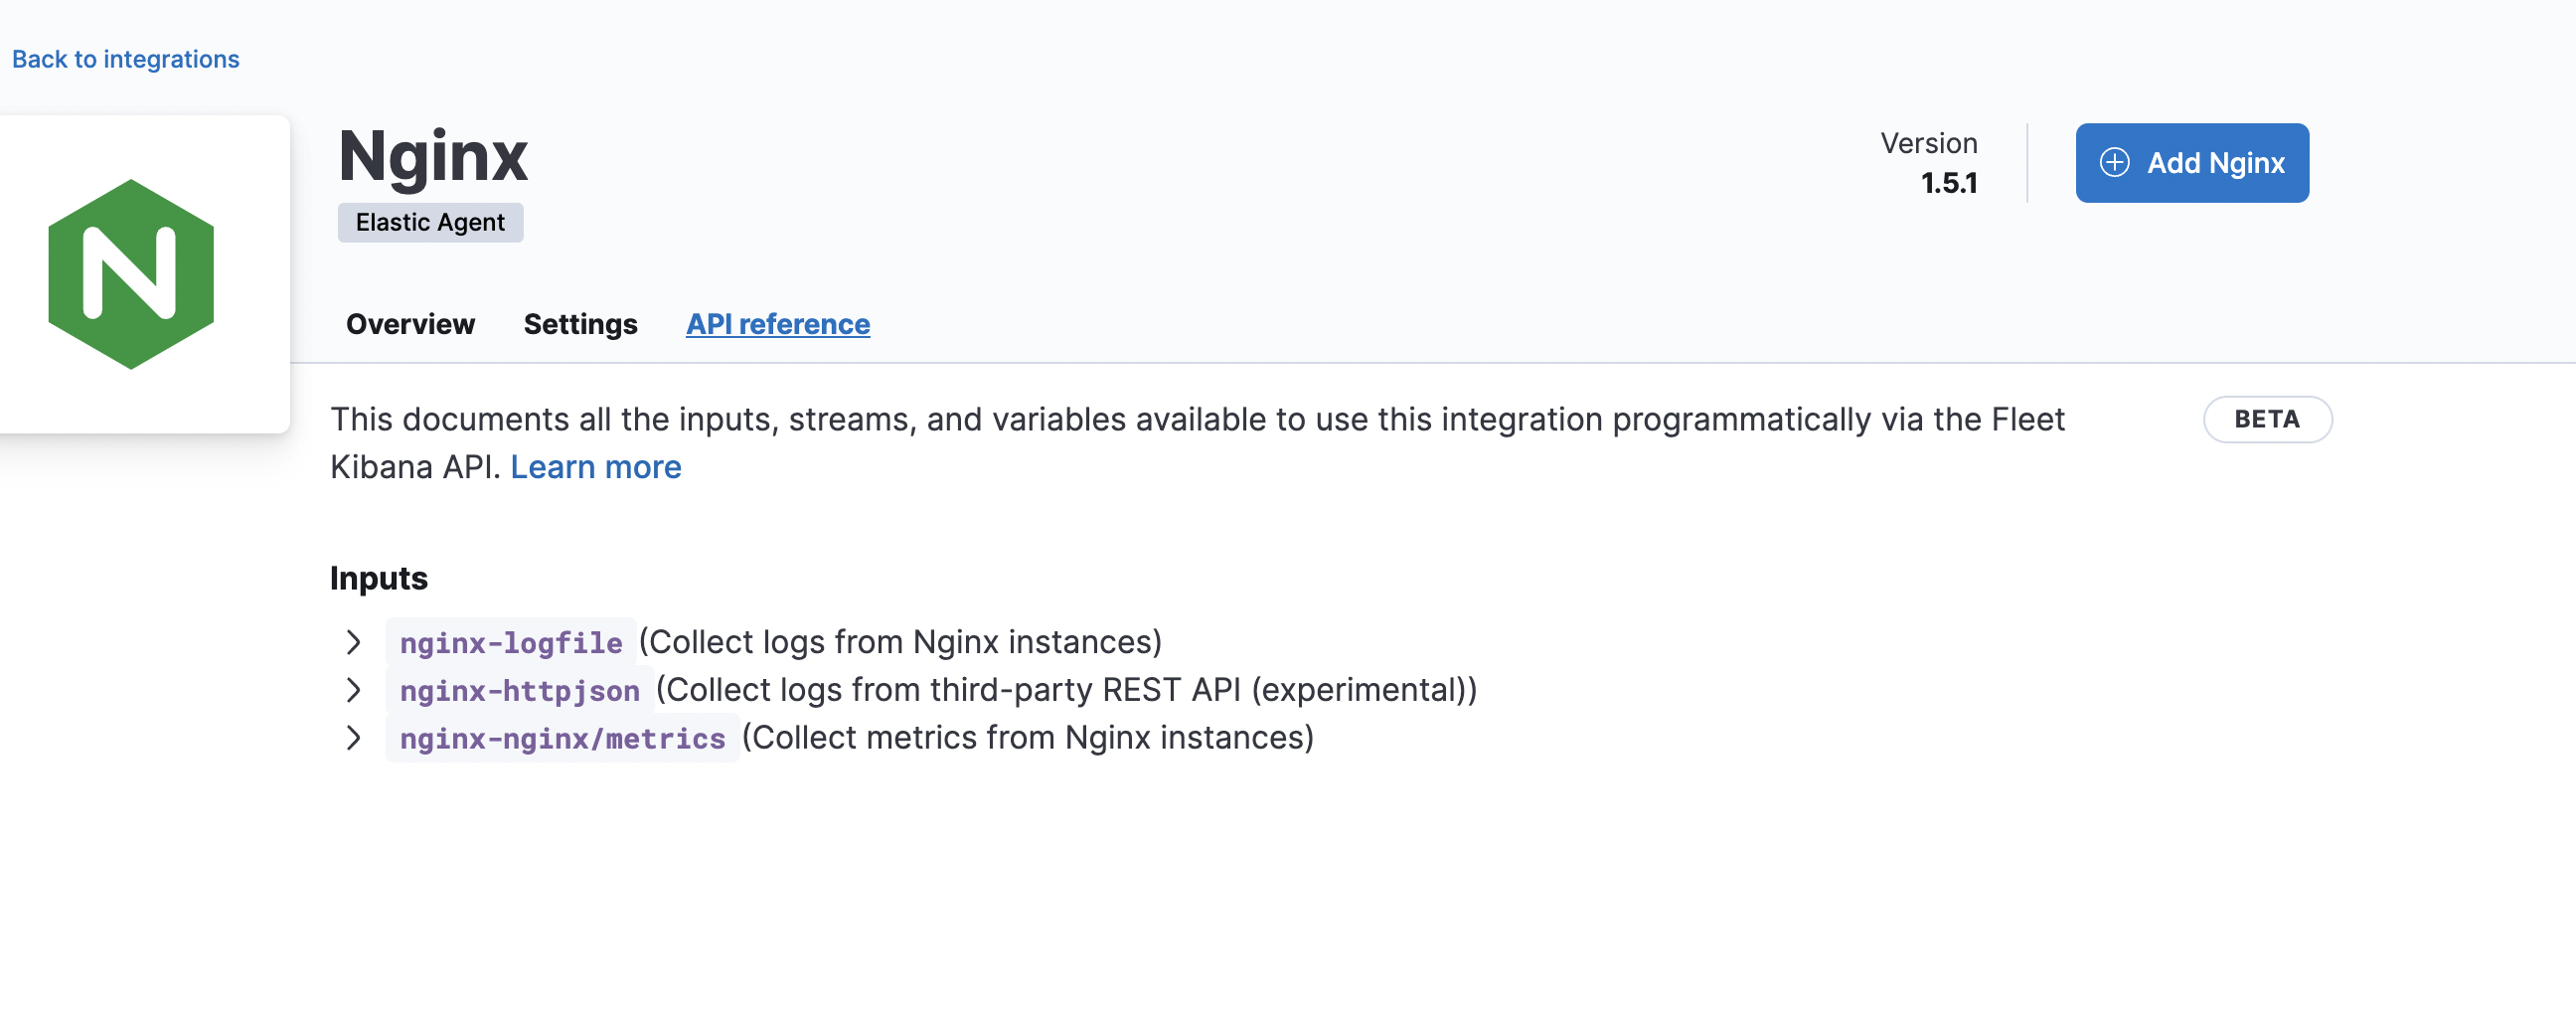This screenshot has height=1018, width=2576.
Task: Click the chevron next to nginx-logfile
Action: coord(352,642)
